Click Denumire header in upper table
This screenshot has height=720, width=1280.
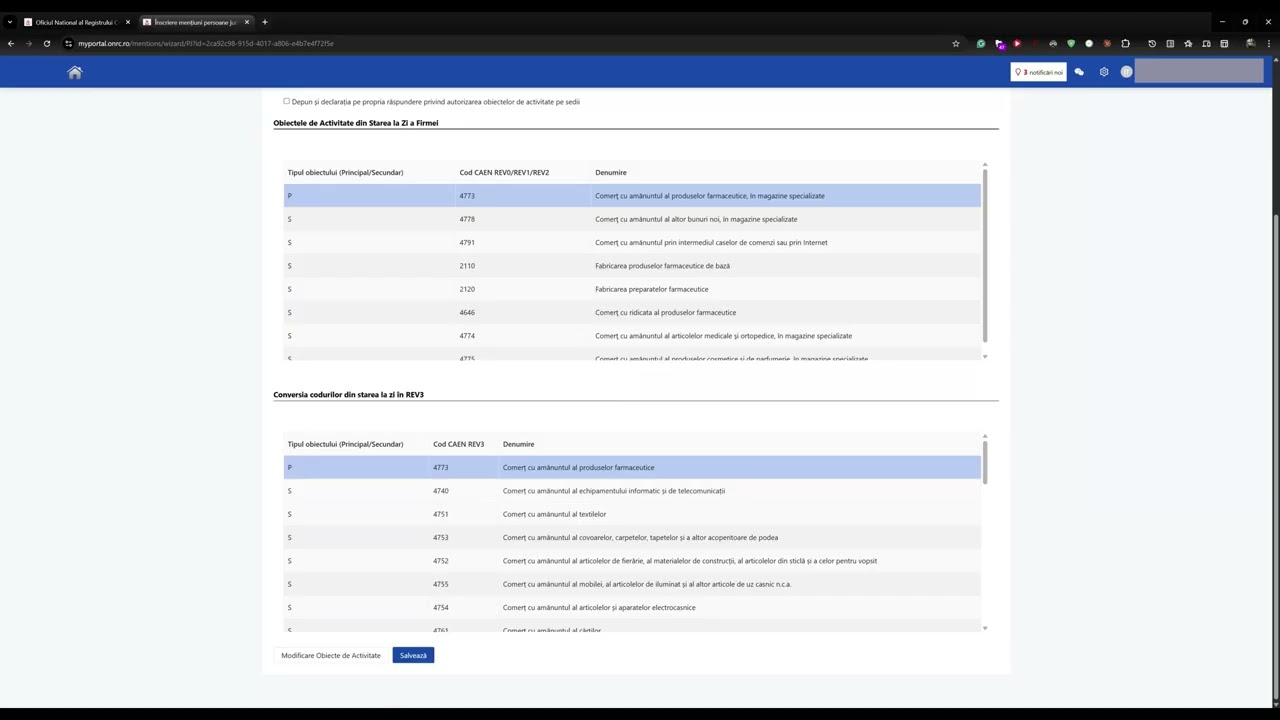(611, 172)
